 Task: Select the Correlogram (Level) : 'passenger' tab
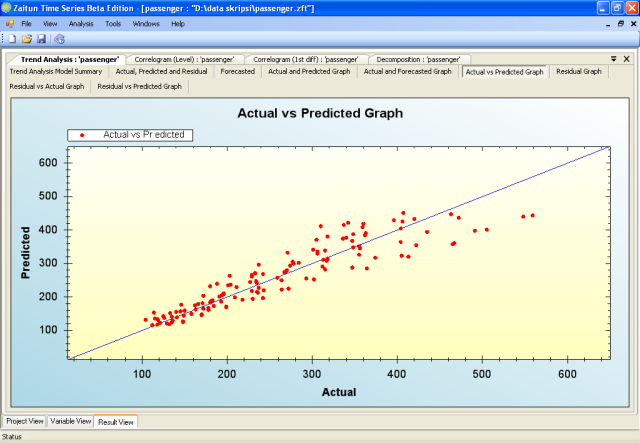[x=183, y=59]
